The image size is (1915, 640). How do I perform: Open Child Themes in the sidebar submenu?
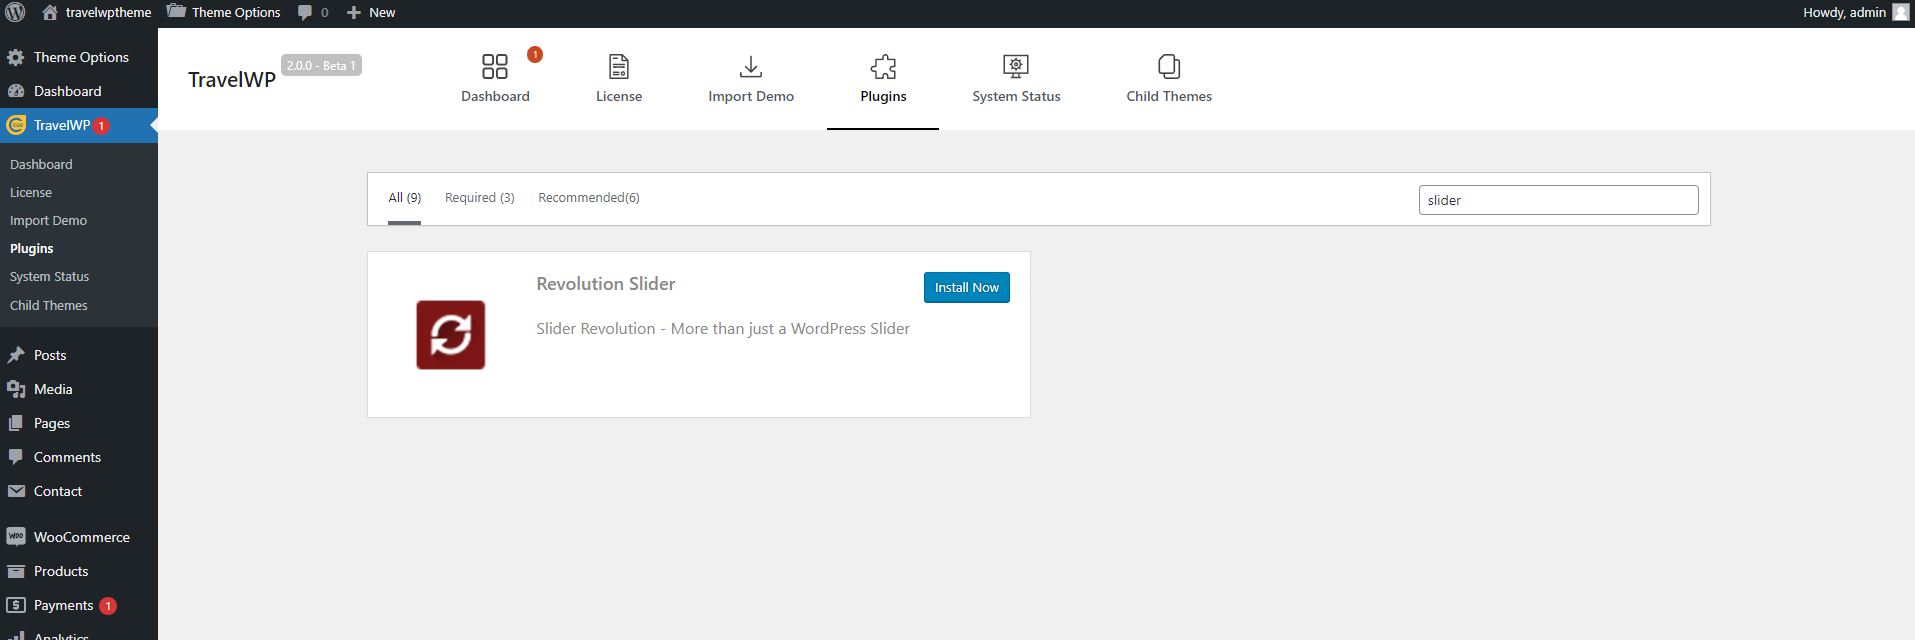pyautogui.click(x=48, y=305)
